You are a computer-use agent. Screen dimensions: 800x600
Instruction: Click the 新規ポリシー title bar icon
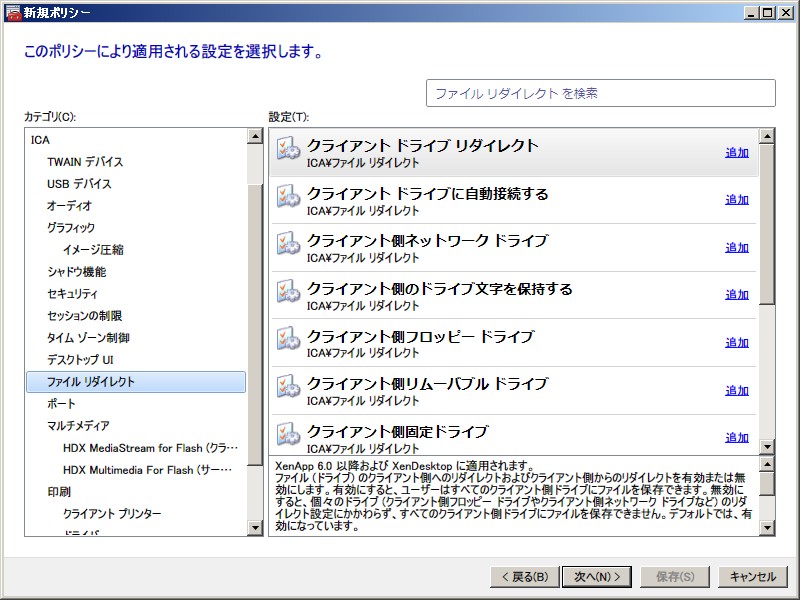tap(12, 12)
